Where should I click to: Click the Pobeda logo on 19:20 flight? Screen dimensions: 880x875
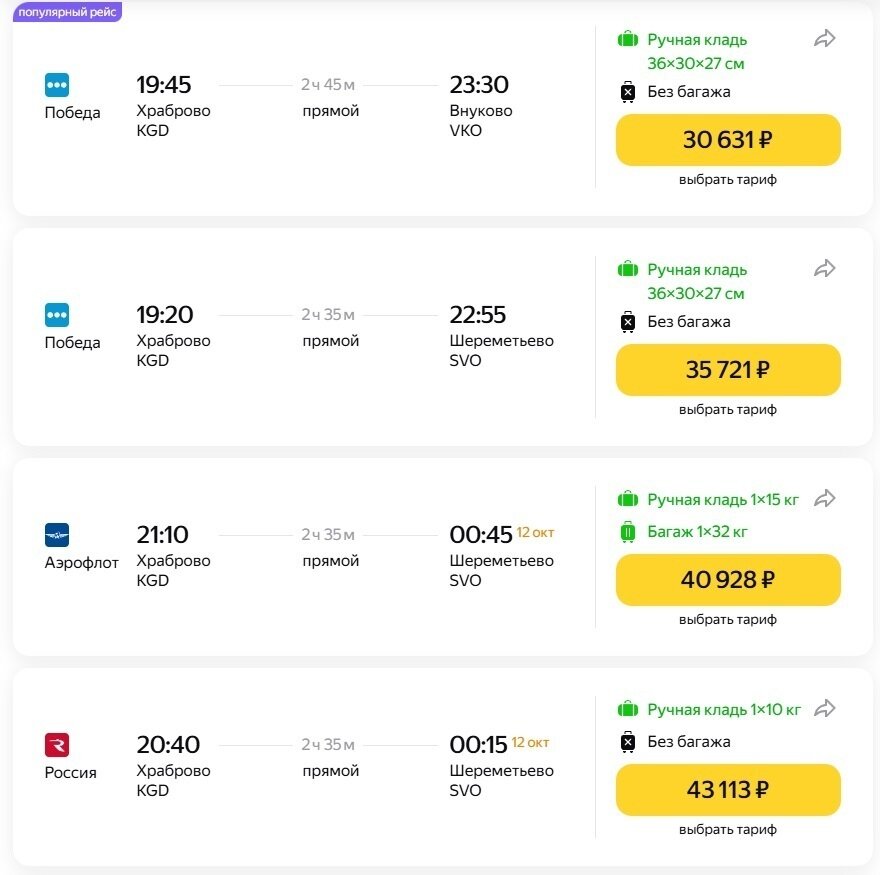[x=57, y=315]
